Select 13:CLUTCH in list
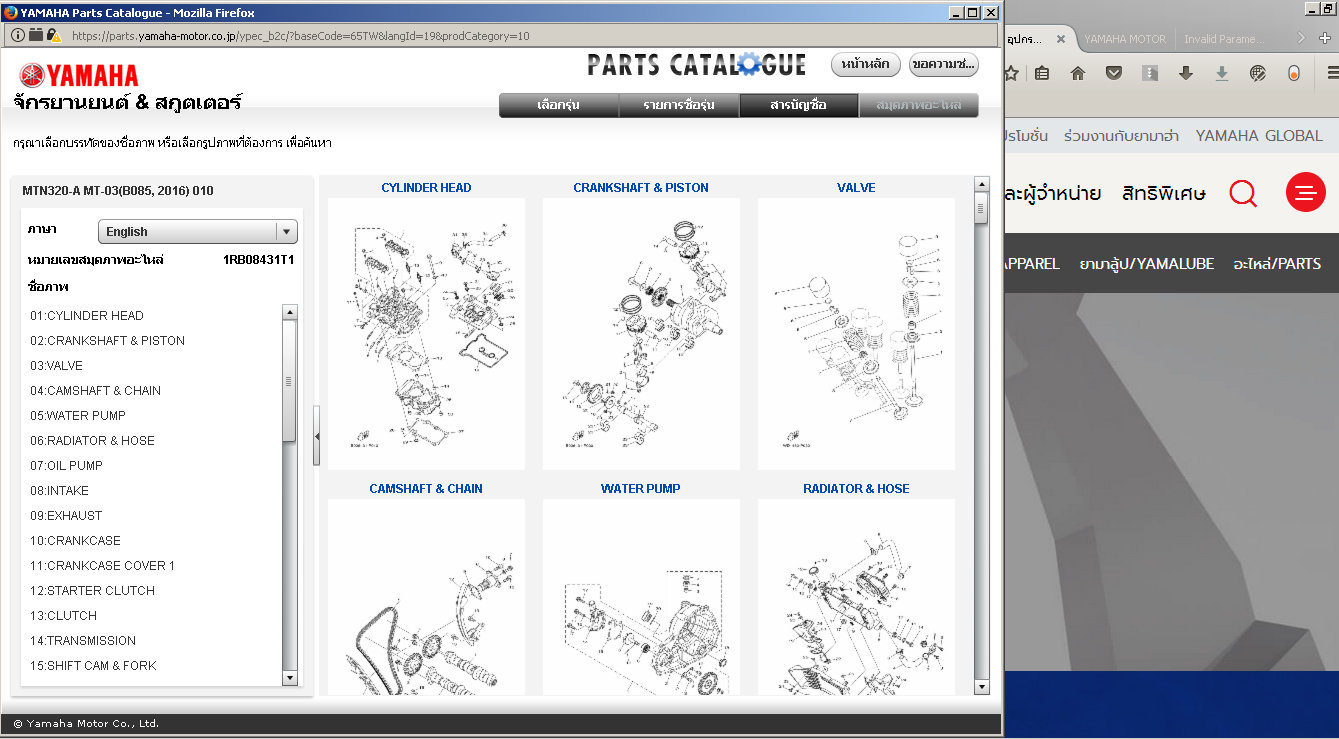1339x739 pixels. 154,616
